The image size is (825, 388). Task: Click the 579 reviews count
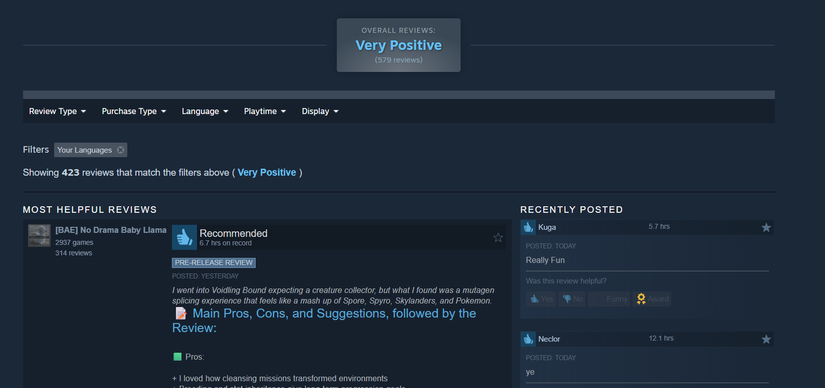[398, 60]
